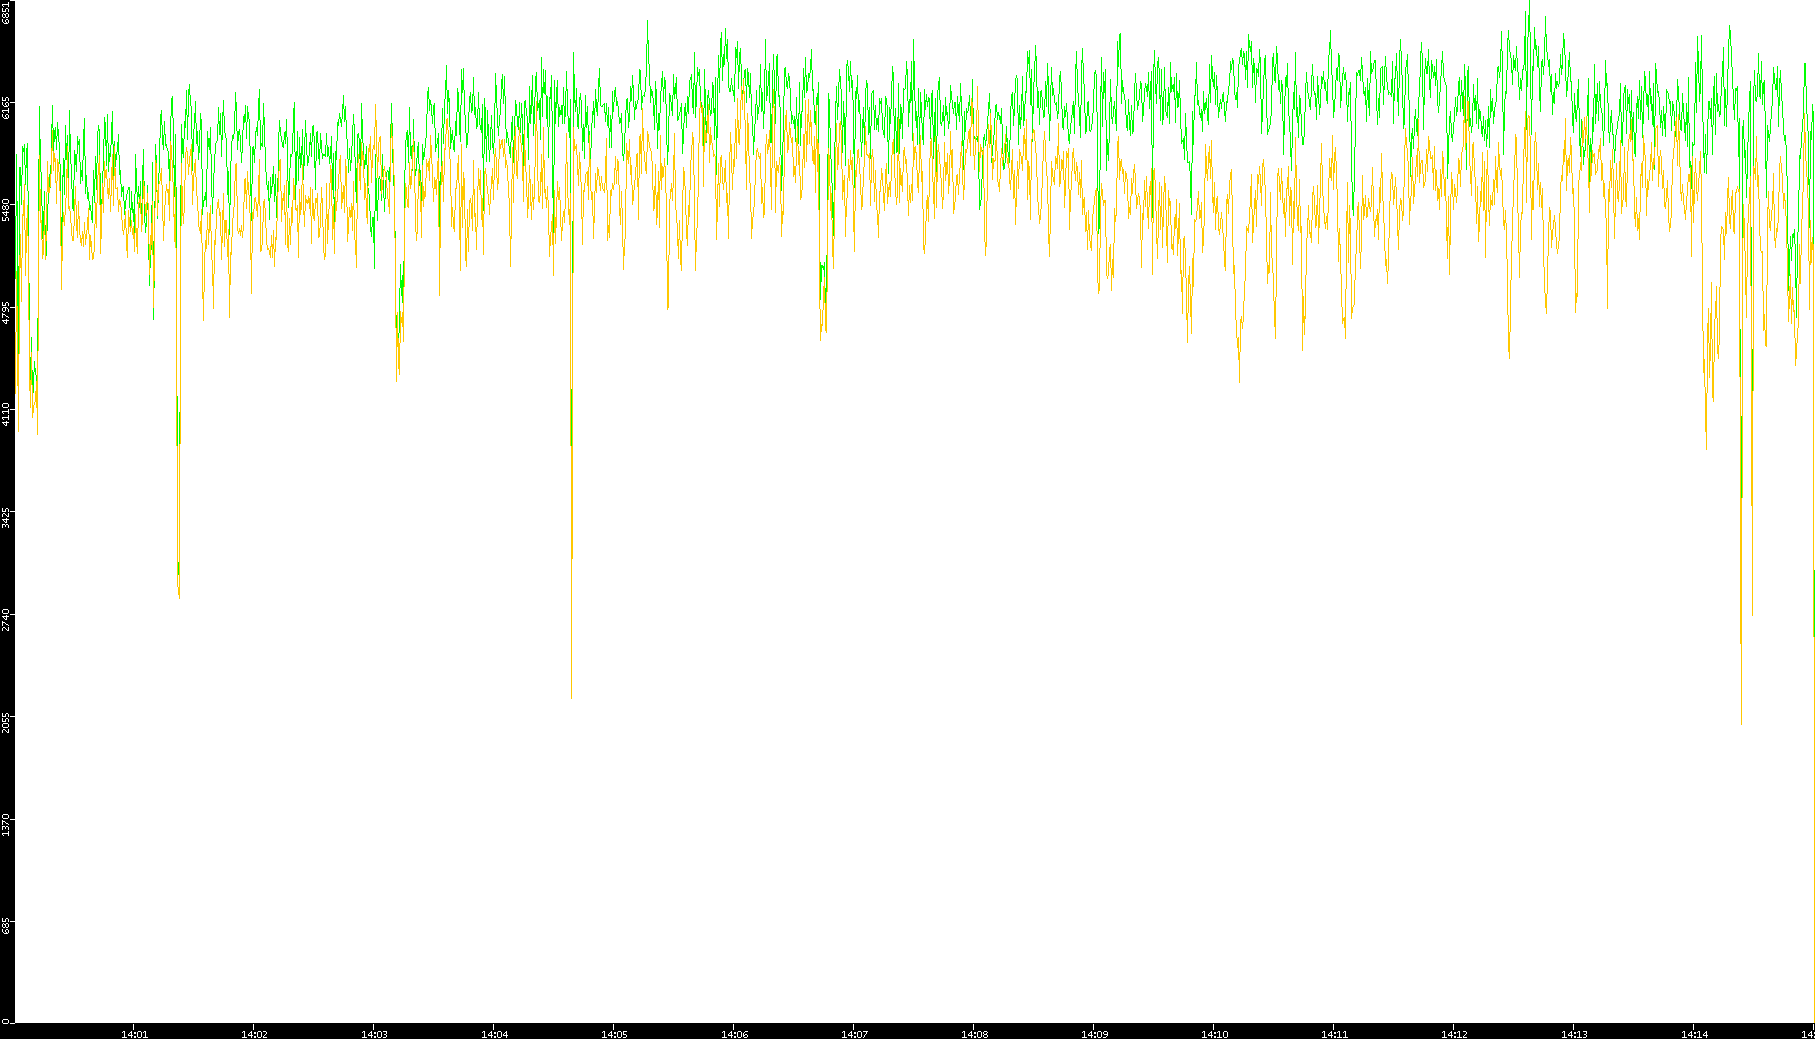Click the 685 y-axis value
1815x1039 pixels.
click(6, 927)
